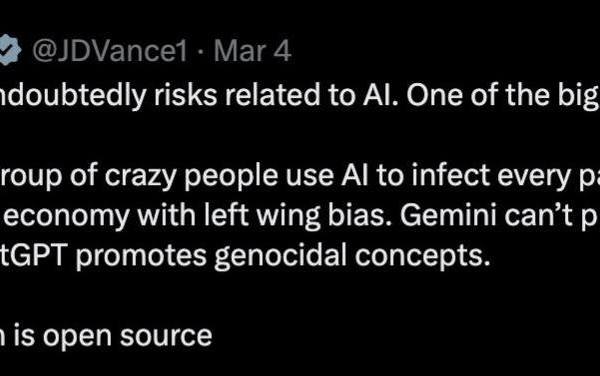Click the phrase 'left wing bias'

tap(297, 216)
